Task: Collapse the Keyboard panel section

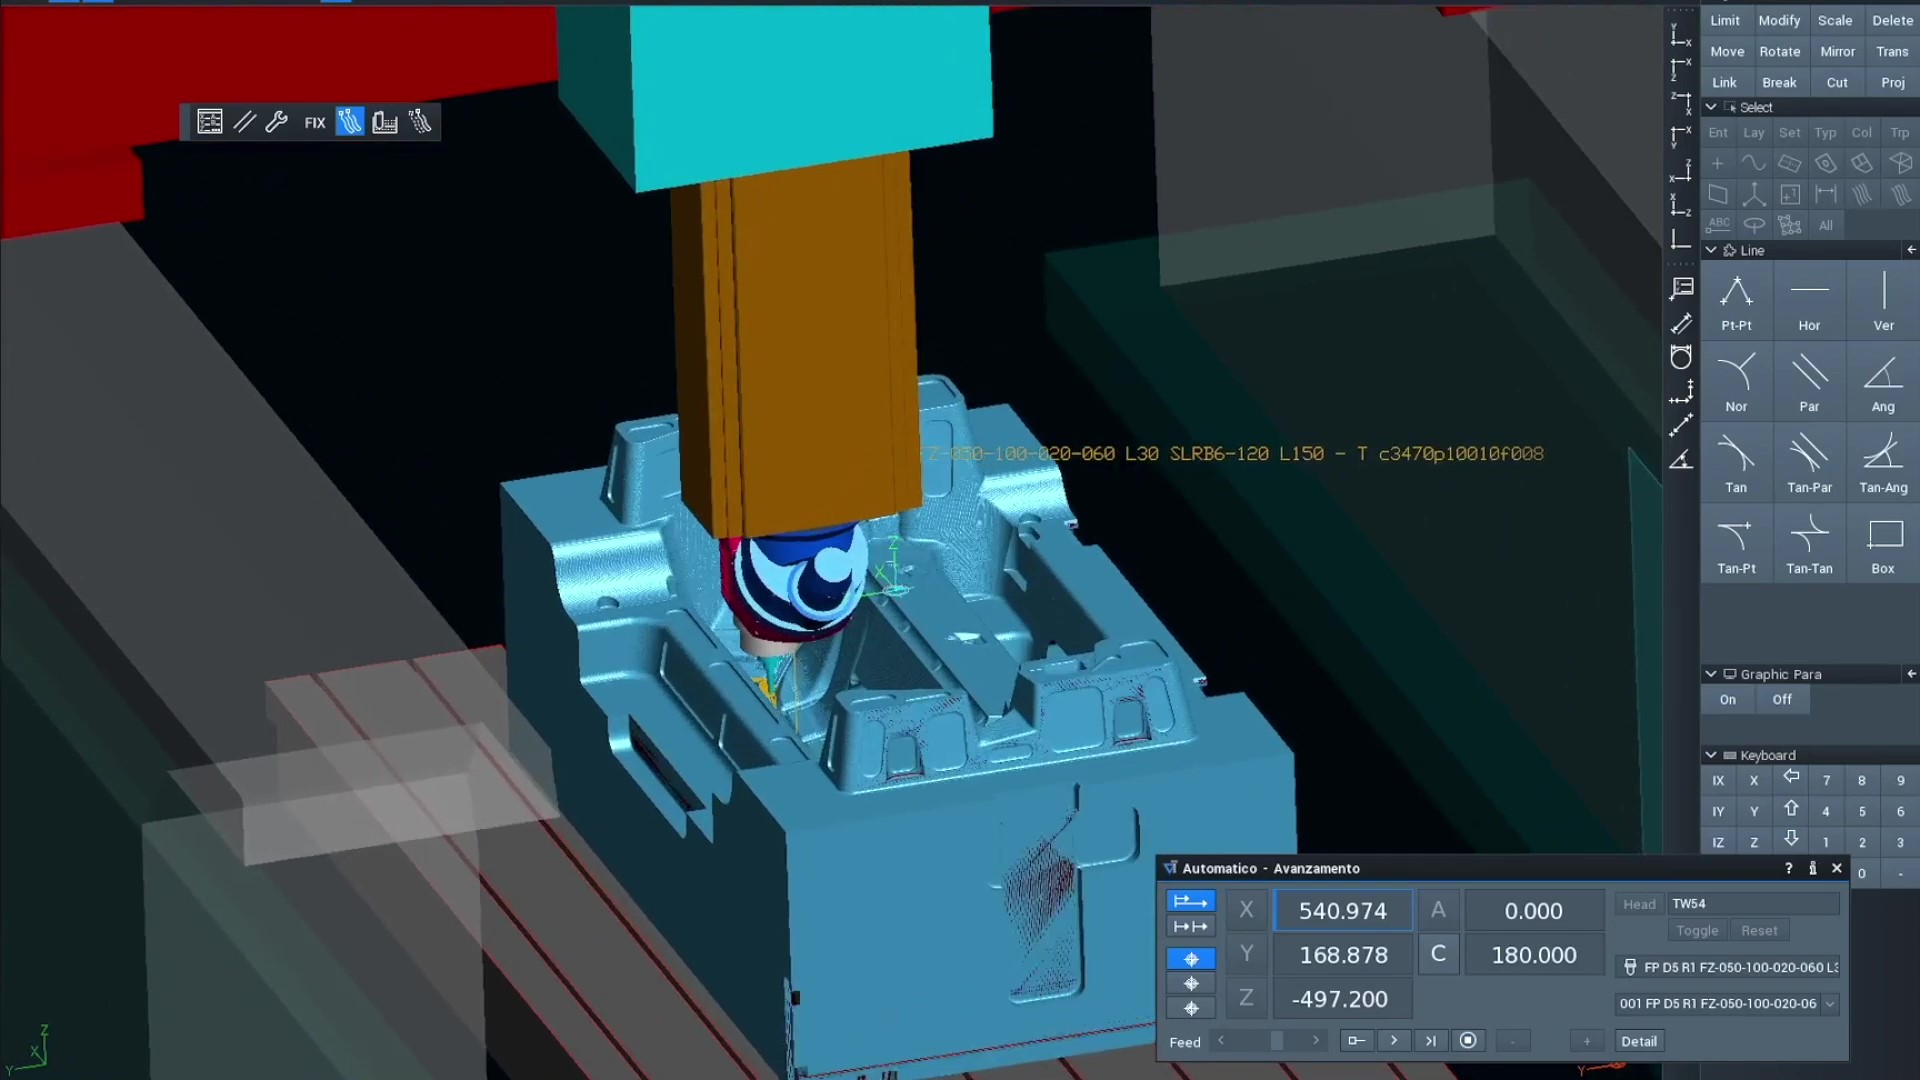Action: (x=1711, y=755)
